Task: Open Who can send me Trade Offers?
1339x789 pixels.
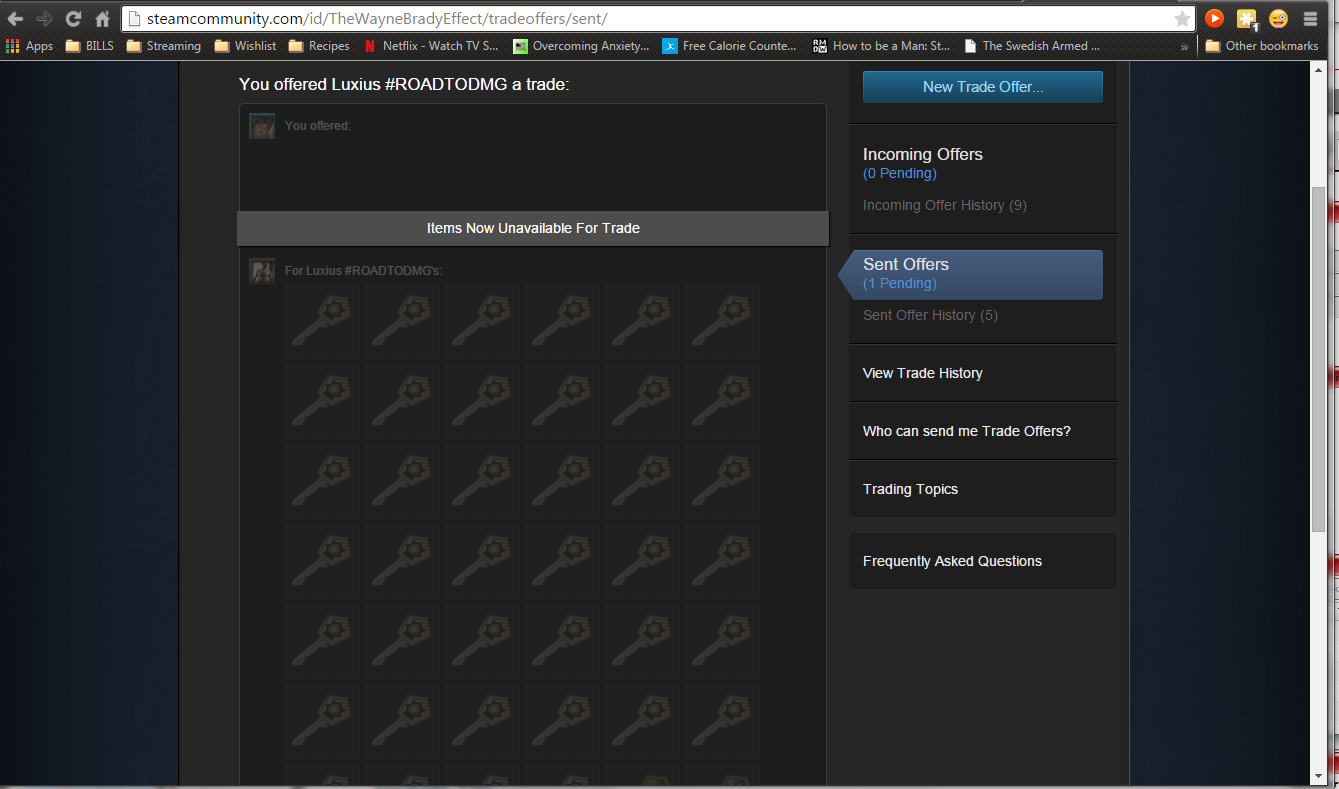Action: click(x=967, y=431)
